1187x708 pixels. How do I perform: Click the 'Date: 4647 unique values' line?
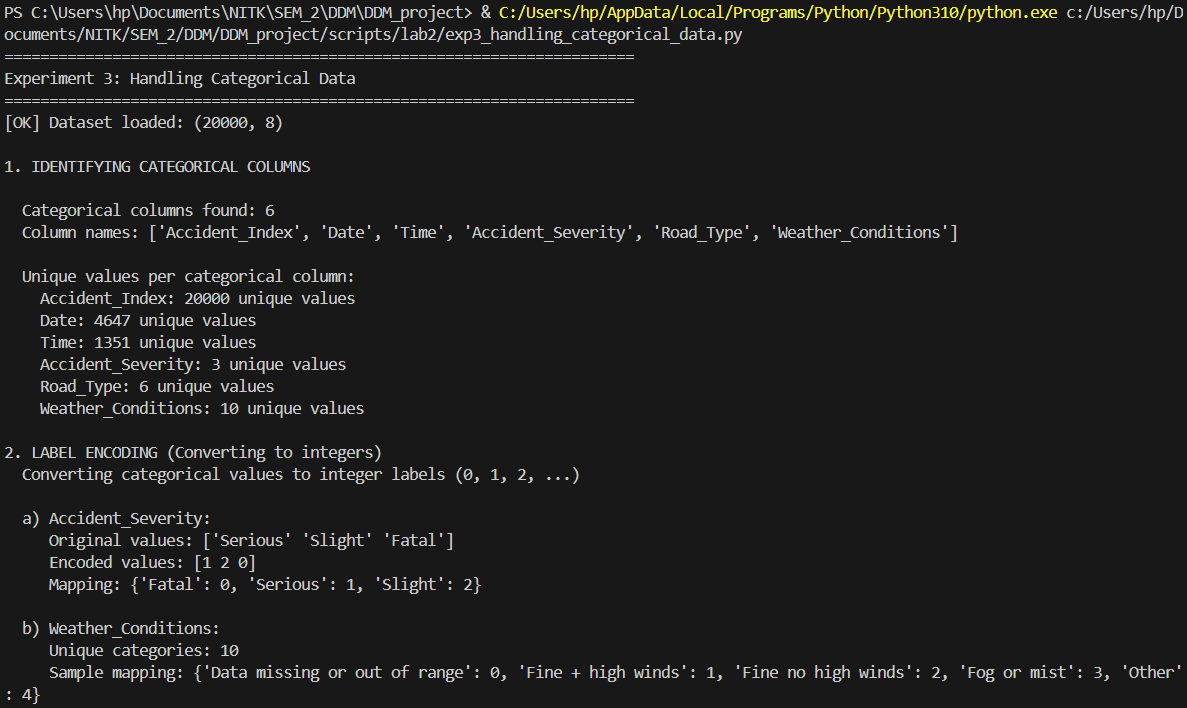pyautogui.click(x=148, y=321)
